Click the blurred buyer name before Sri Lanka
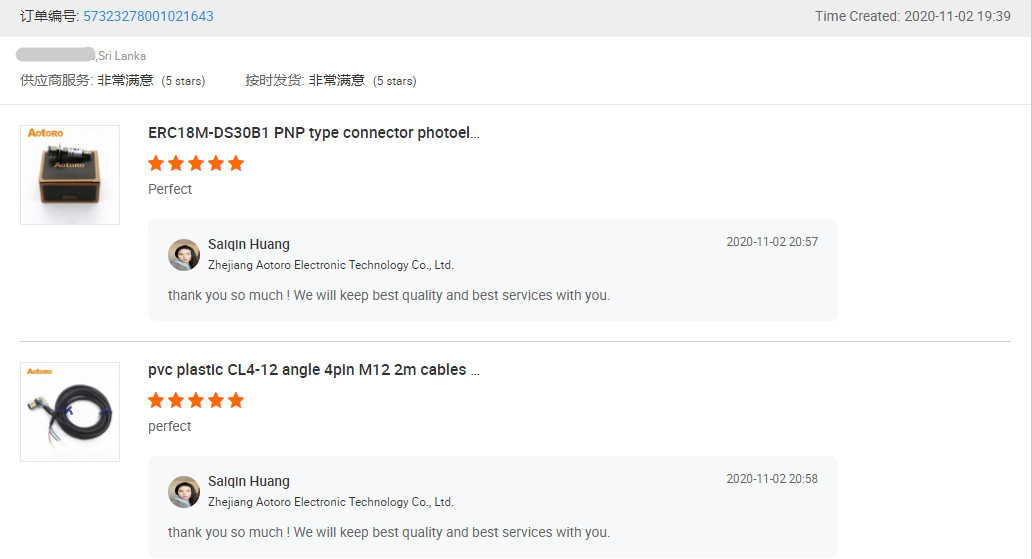 55,55
